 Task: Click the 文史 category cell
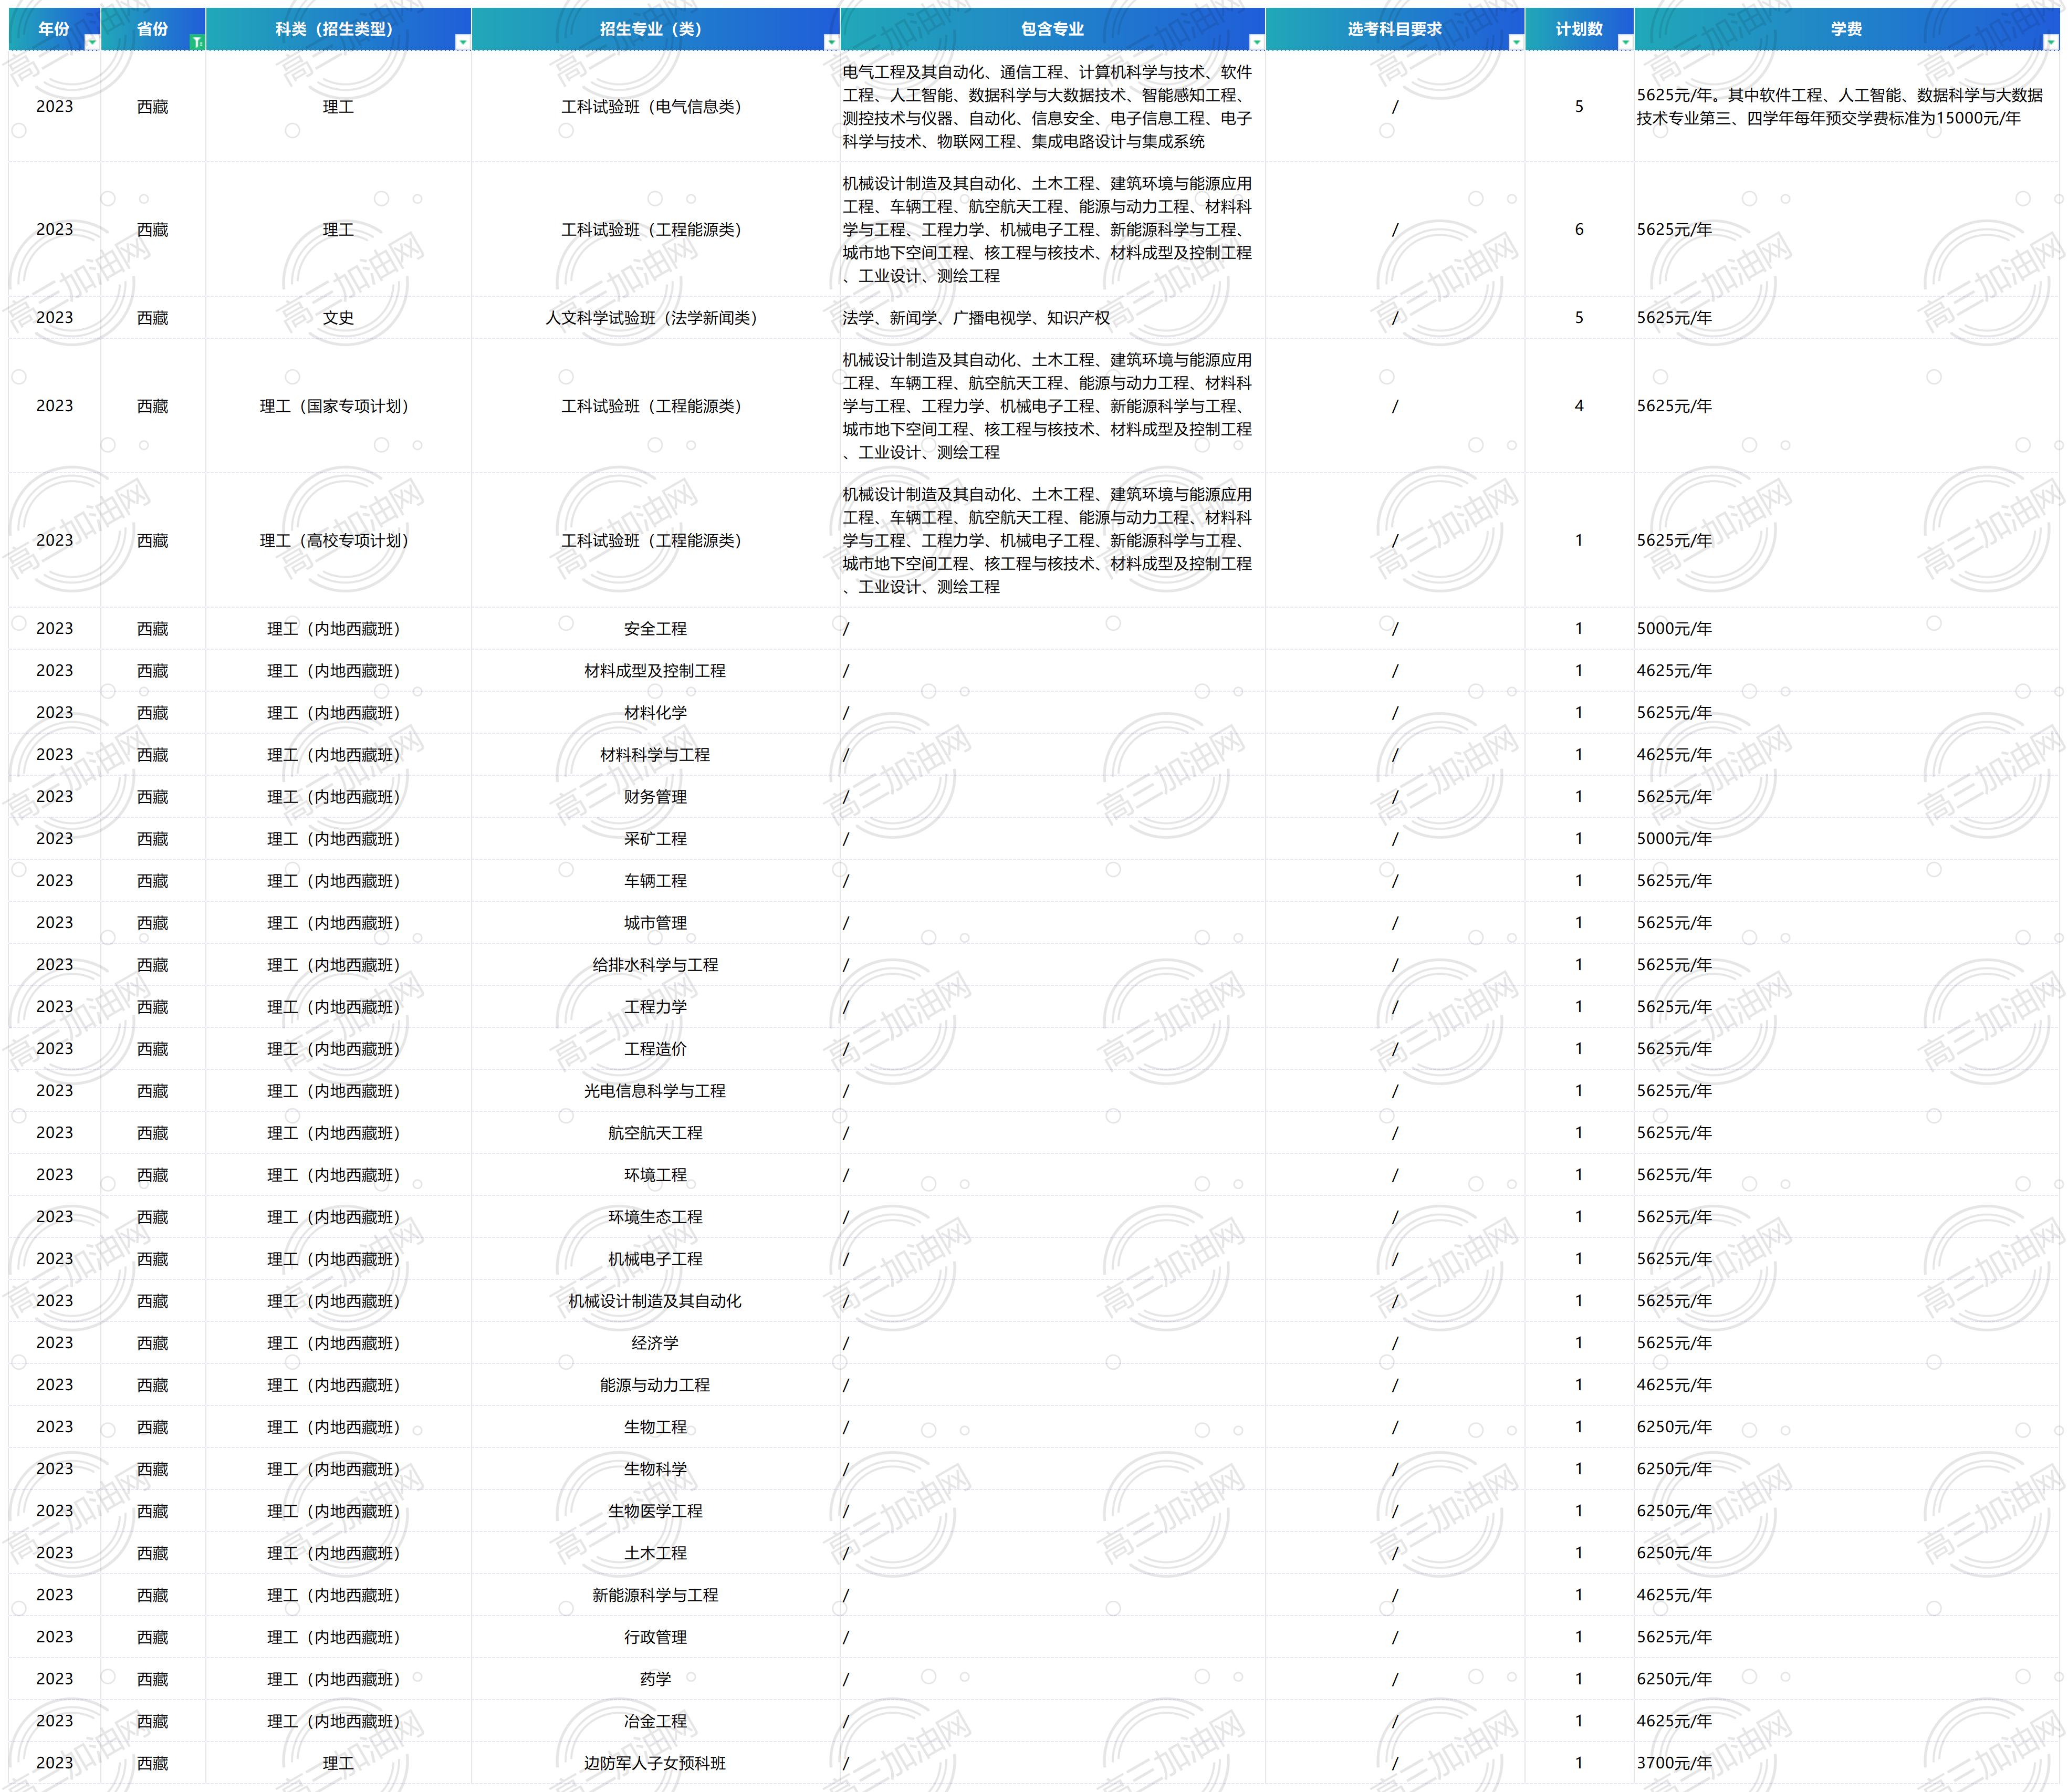click(x=338, y=318)
